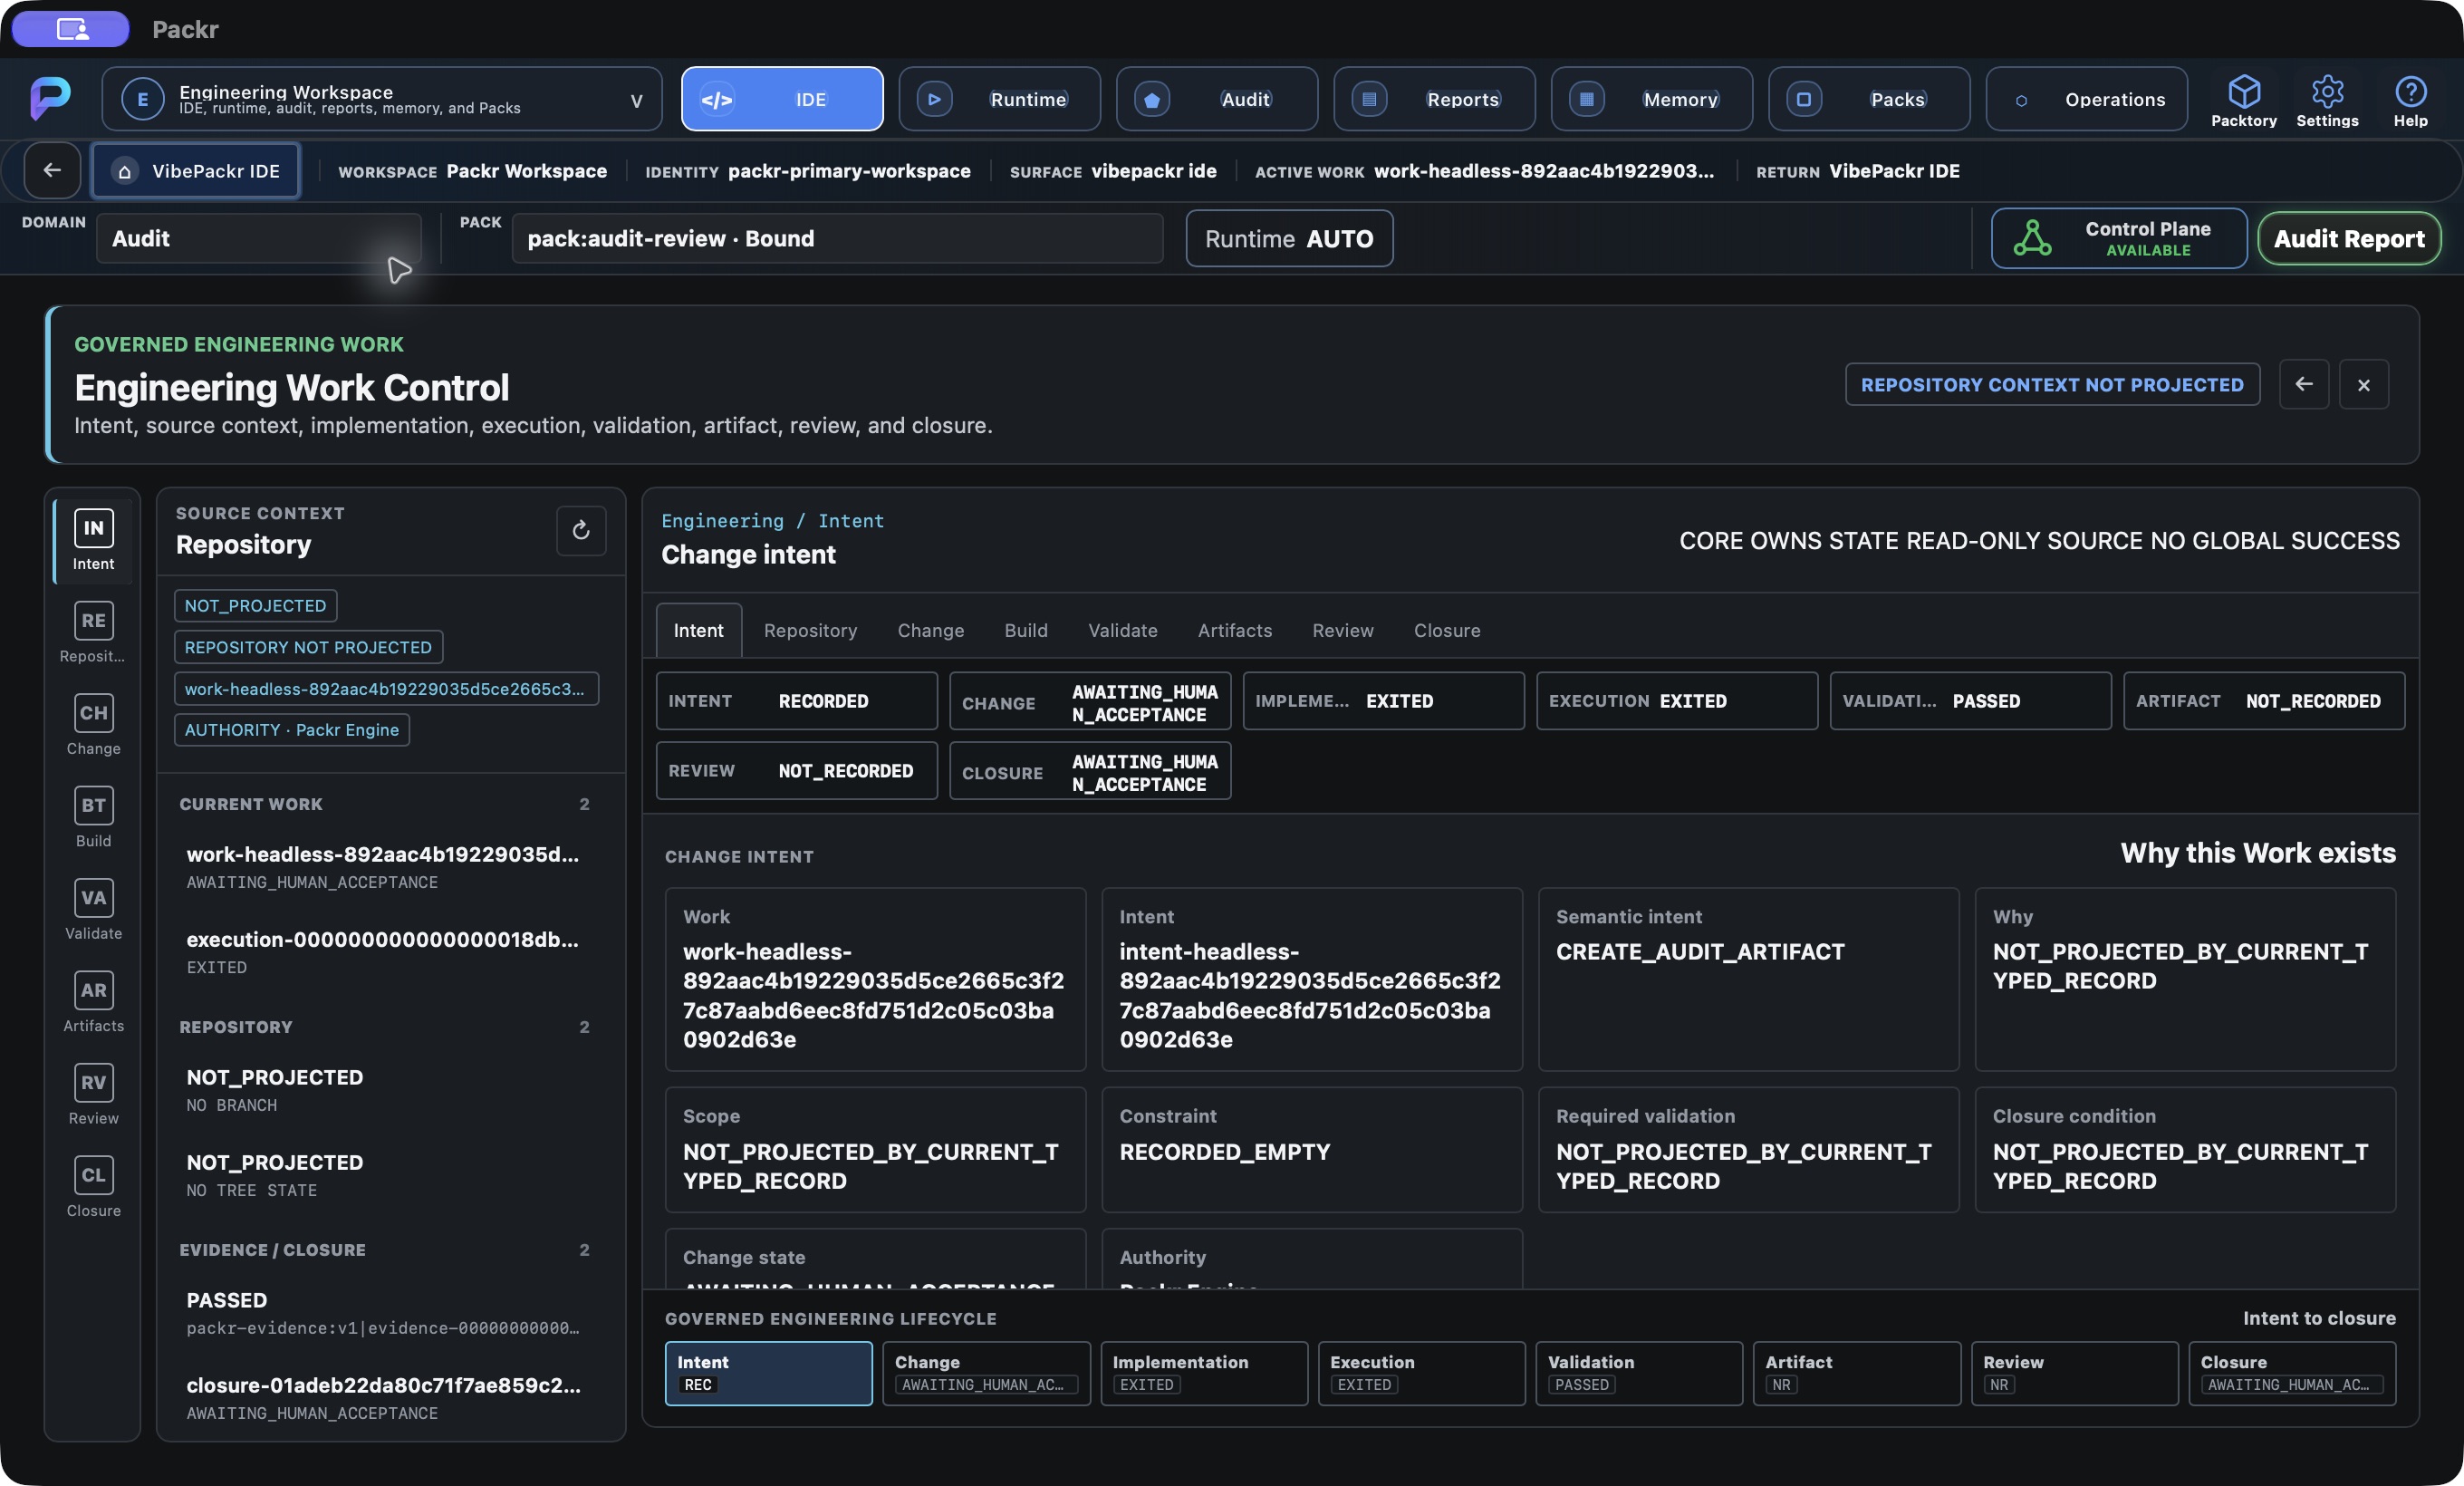Refresh the Source Context Repository panel
This screenshot has height=1486, width=2464.
click(x=581, y=530)
